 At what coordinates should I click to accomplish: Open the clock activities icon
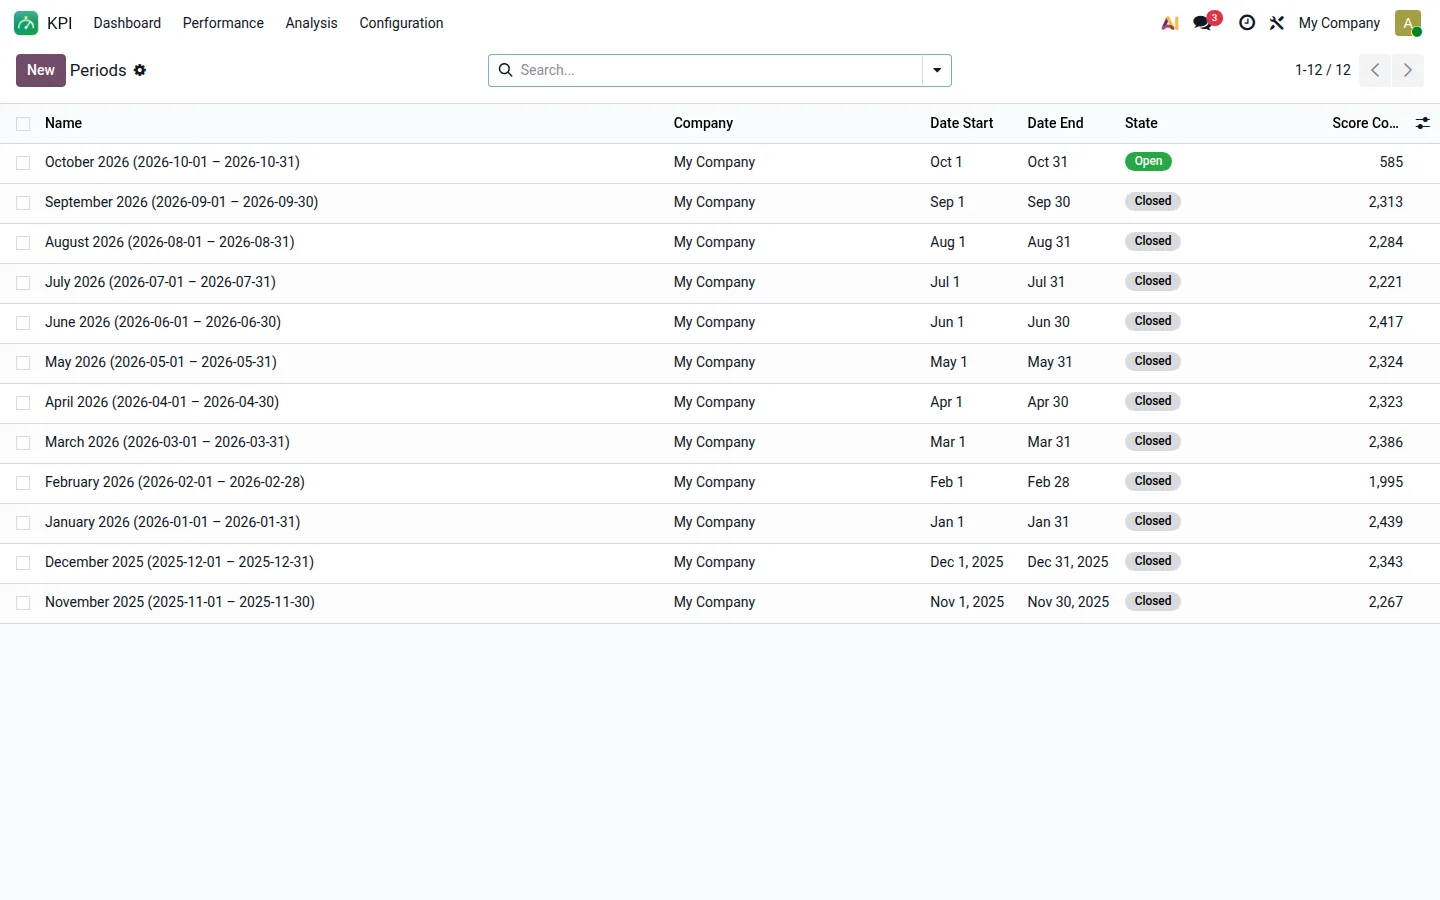coord(1247,23)
